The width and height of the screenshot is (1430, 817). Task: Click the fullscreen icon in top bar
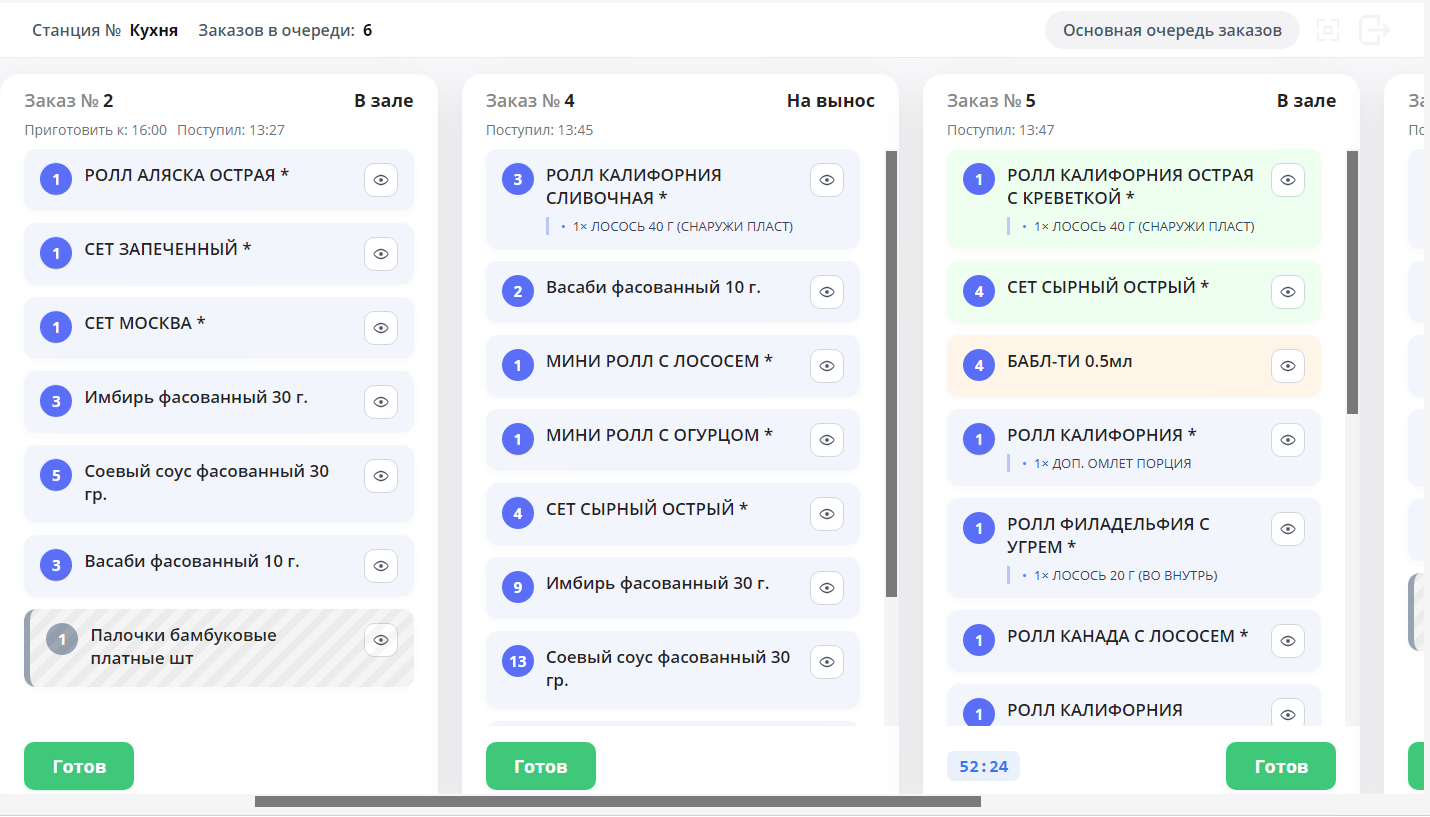tap(1327, 30)
